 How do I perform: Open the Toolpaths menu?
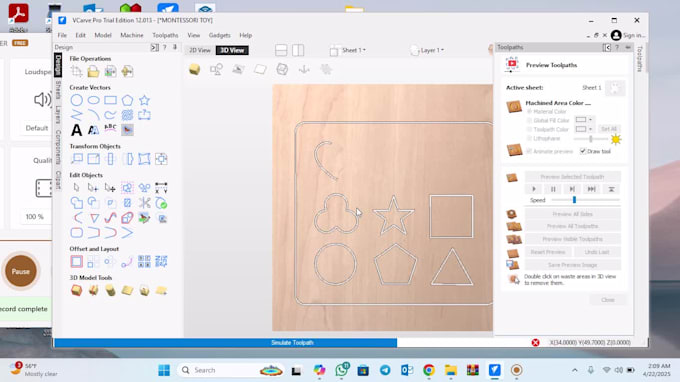pos(165,35)
